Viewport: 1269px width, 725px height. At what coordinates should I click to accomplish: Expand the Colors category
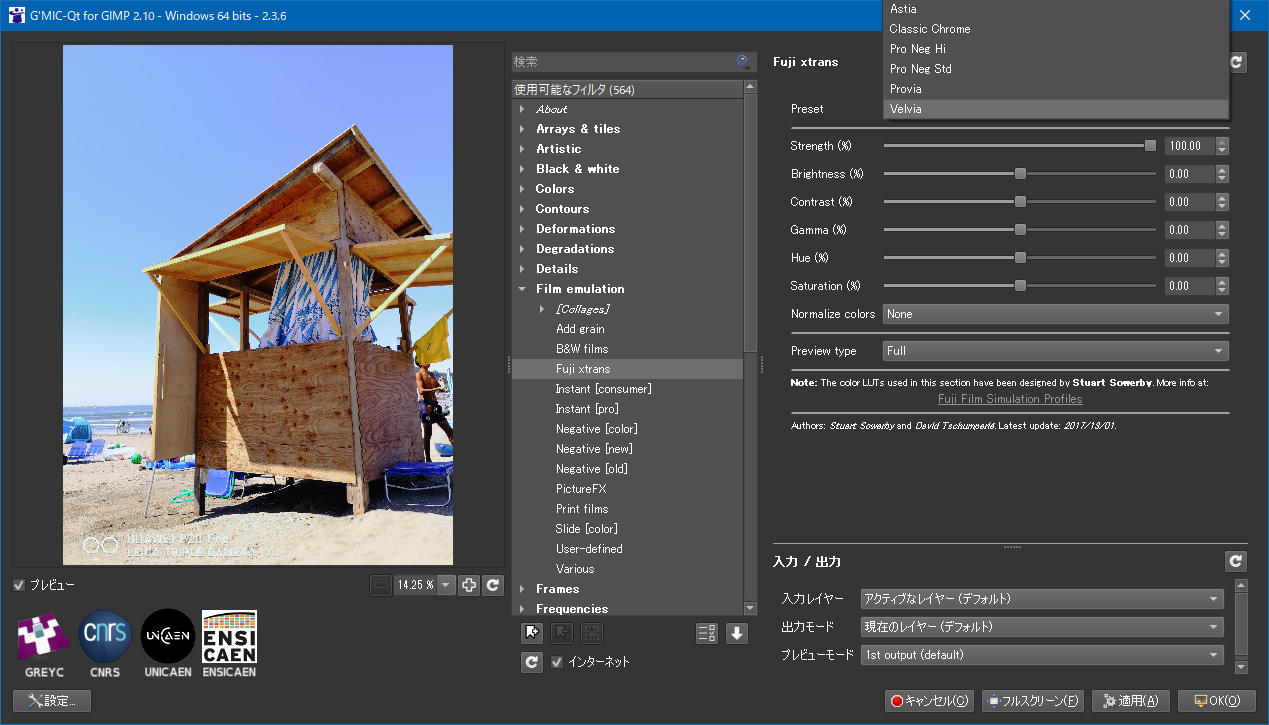point(523,189)
